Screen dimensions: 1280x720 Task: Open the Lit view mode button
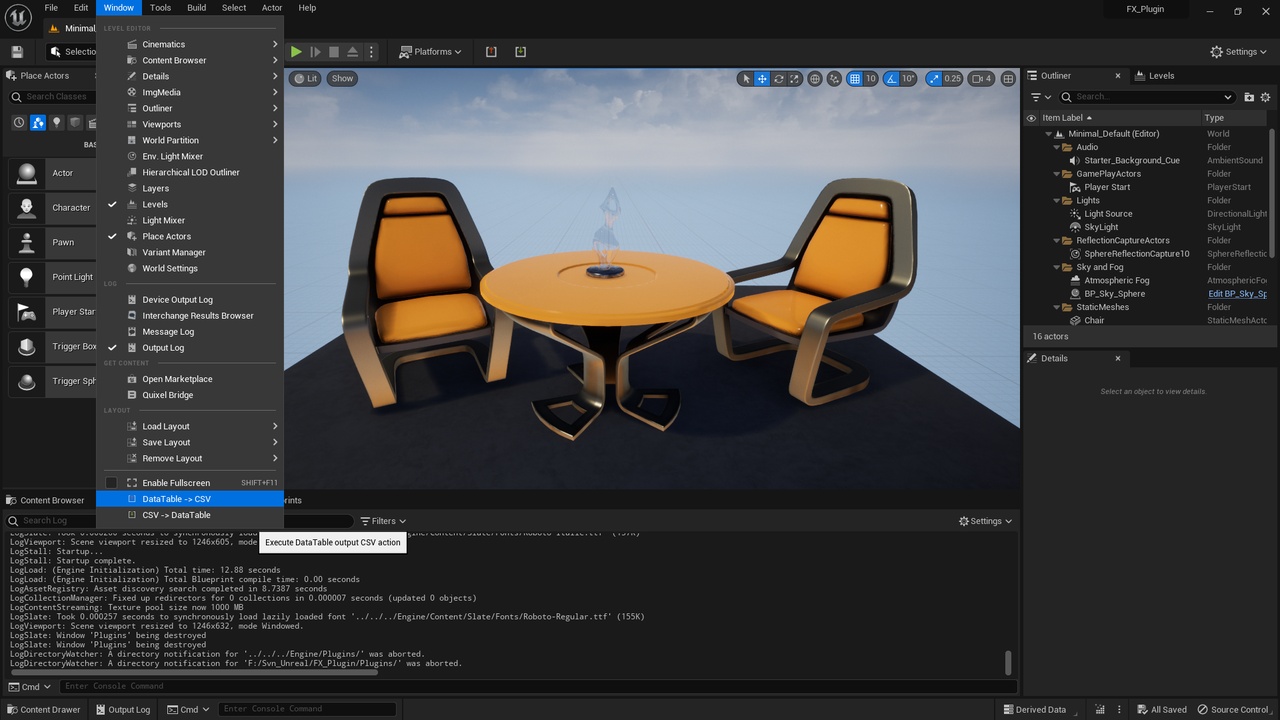coord(305,78)
